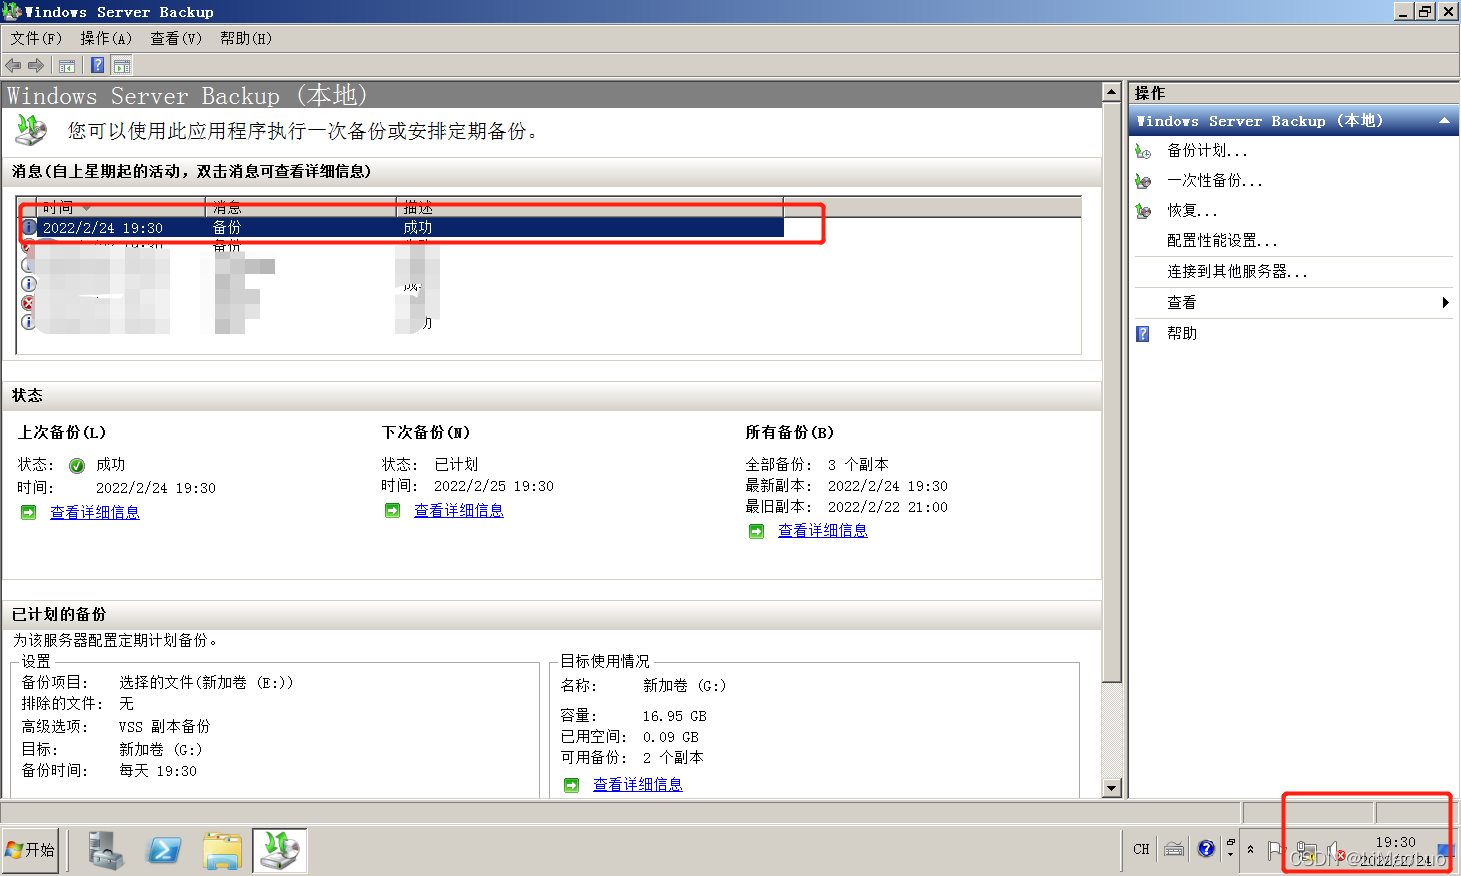Sort messages by the 时间 column header
The image size is (1461, 876).
click(120, 208)
